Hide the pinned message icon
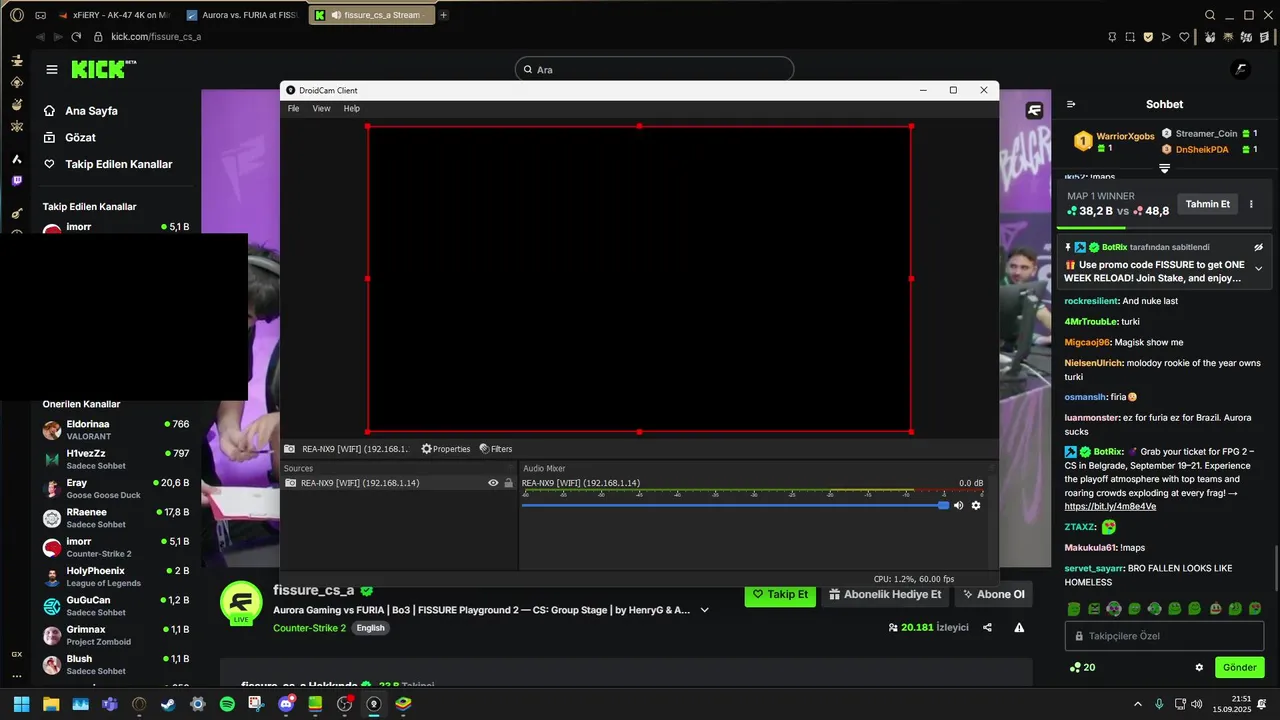 (1258, 247)
